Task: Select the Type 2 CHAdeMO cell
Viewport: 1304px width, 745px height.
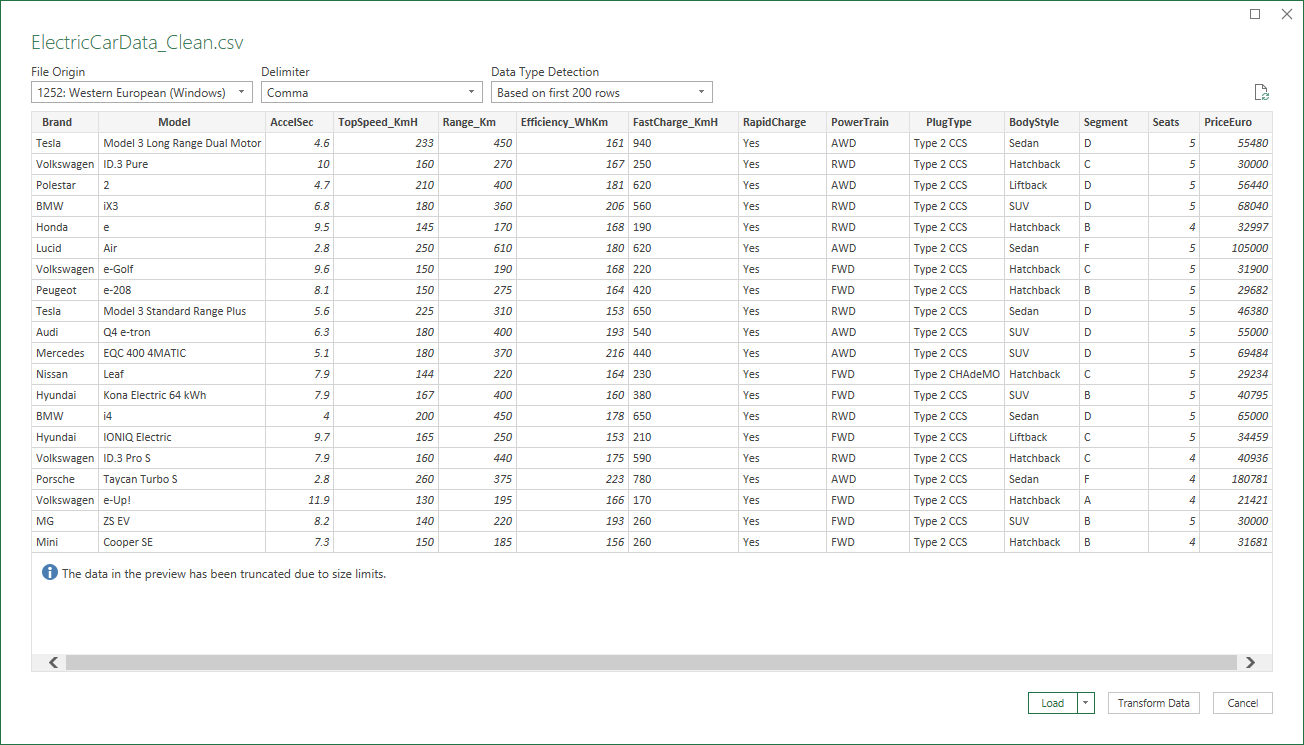Action: [956, 374]
